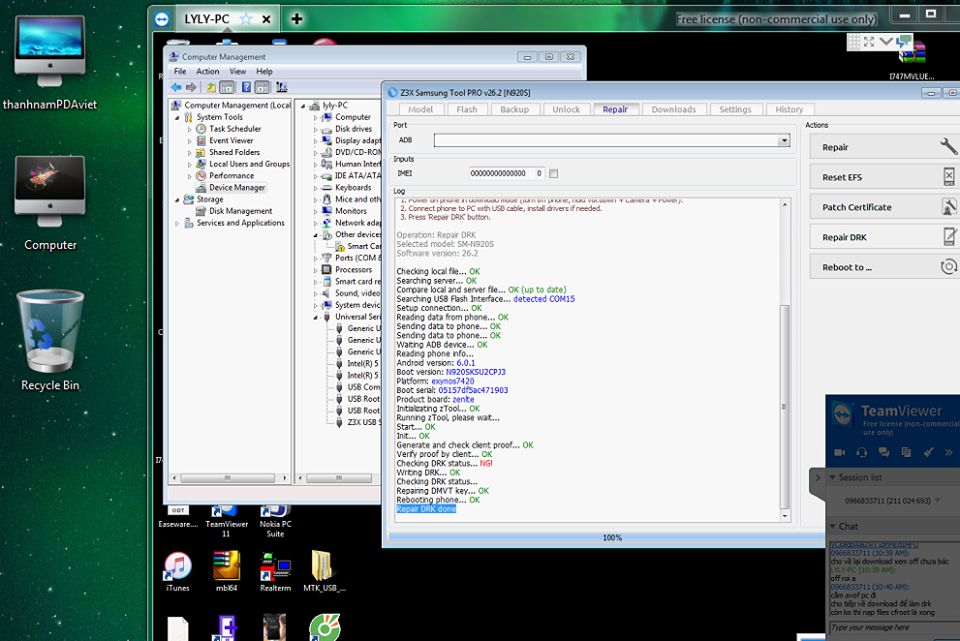Click the Patch Certificate action button
Screen dimensions: 960x641
click(x=883, y=207)
